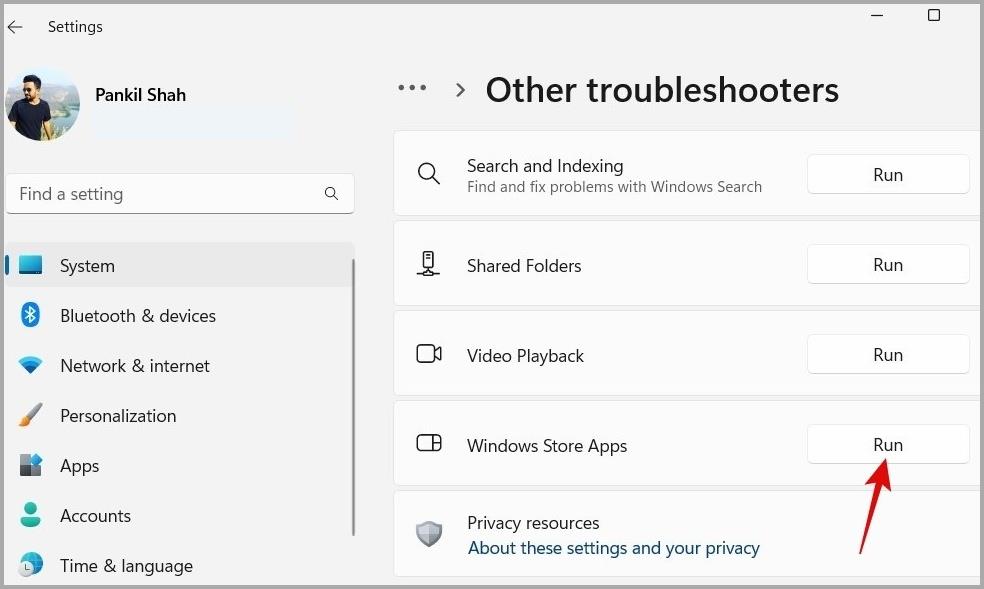Click the Personalization paintbrush icon
The height and width of the screenshot is (589, 984).
(30, 415)
